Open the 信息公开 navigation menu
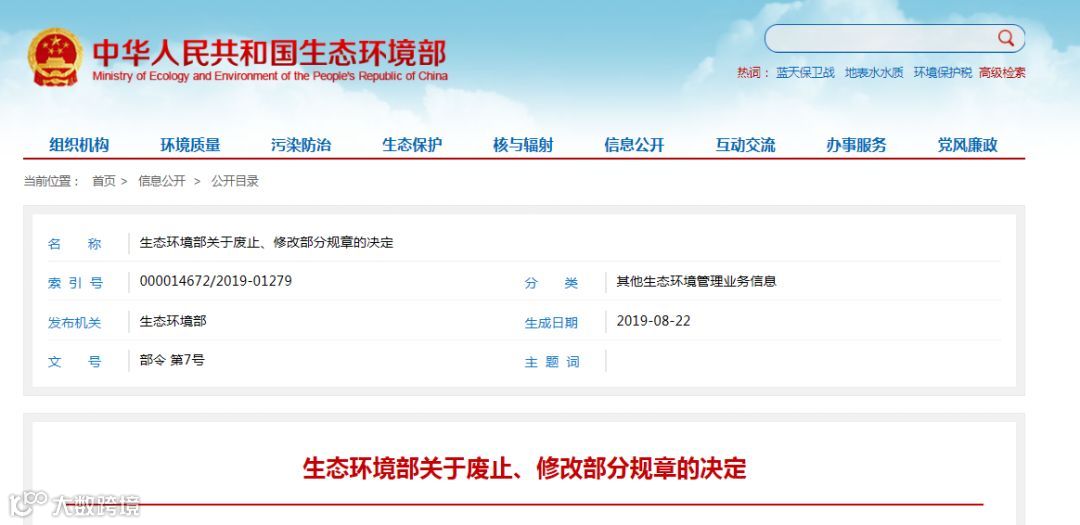Image resolution: width=1080 pixels, height=525 pixels. click(634, 145)
